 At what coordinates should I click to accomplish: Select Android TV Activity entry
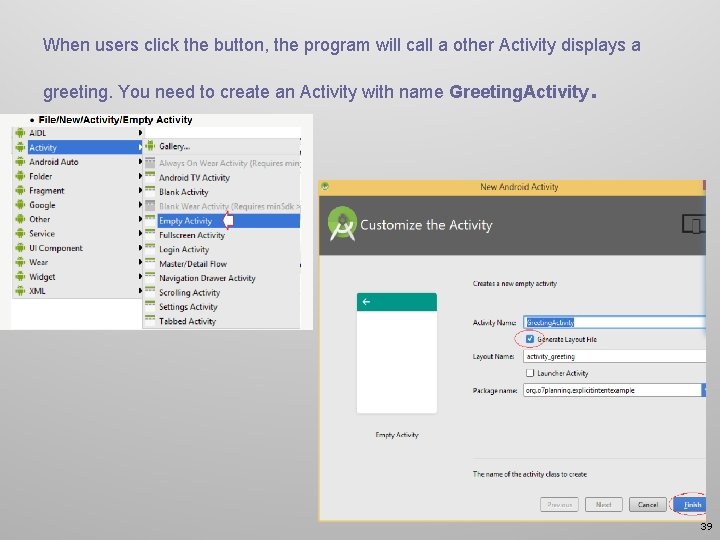tap(222, 178)
